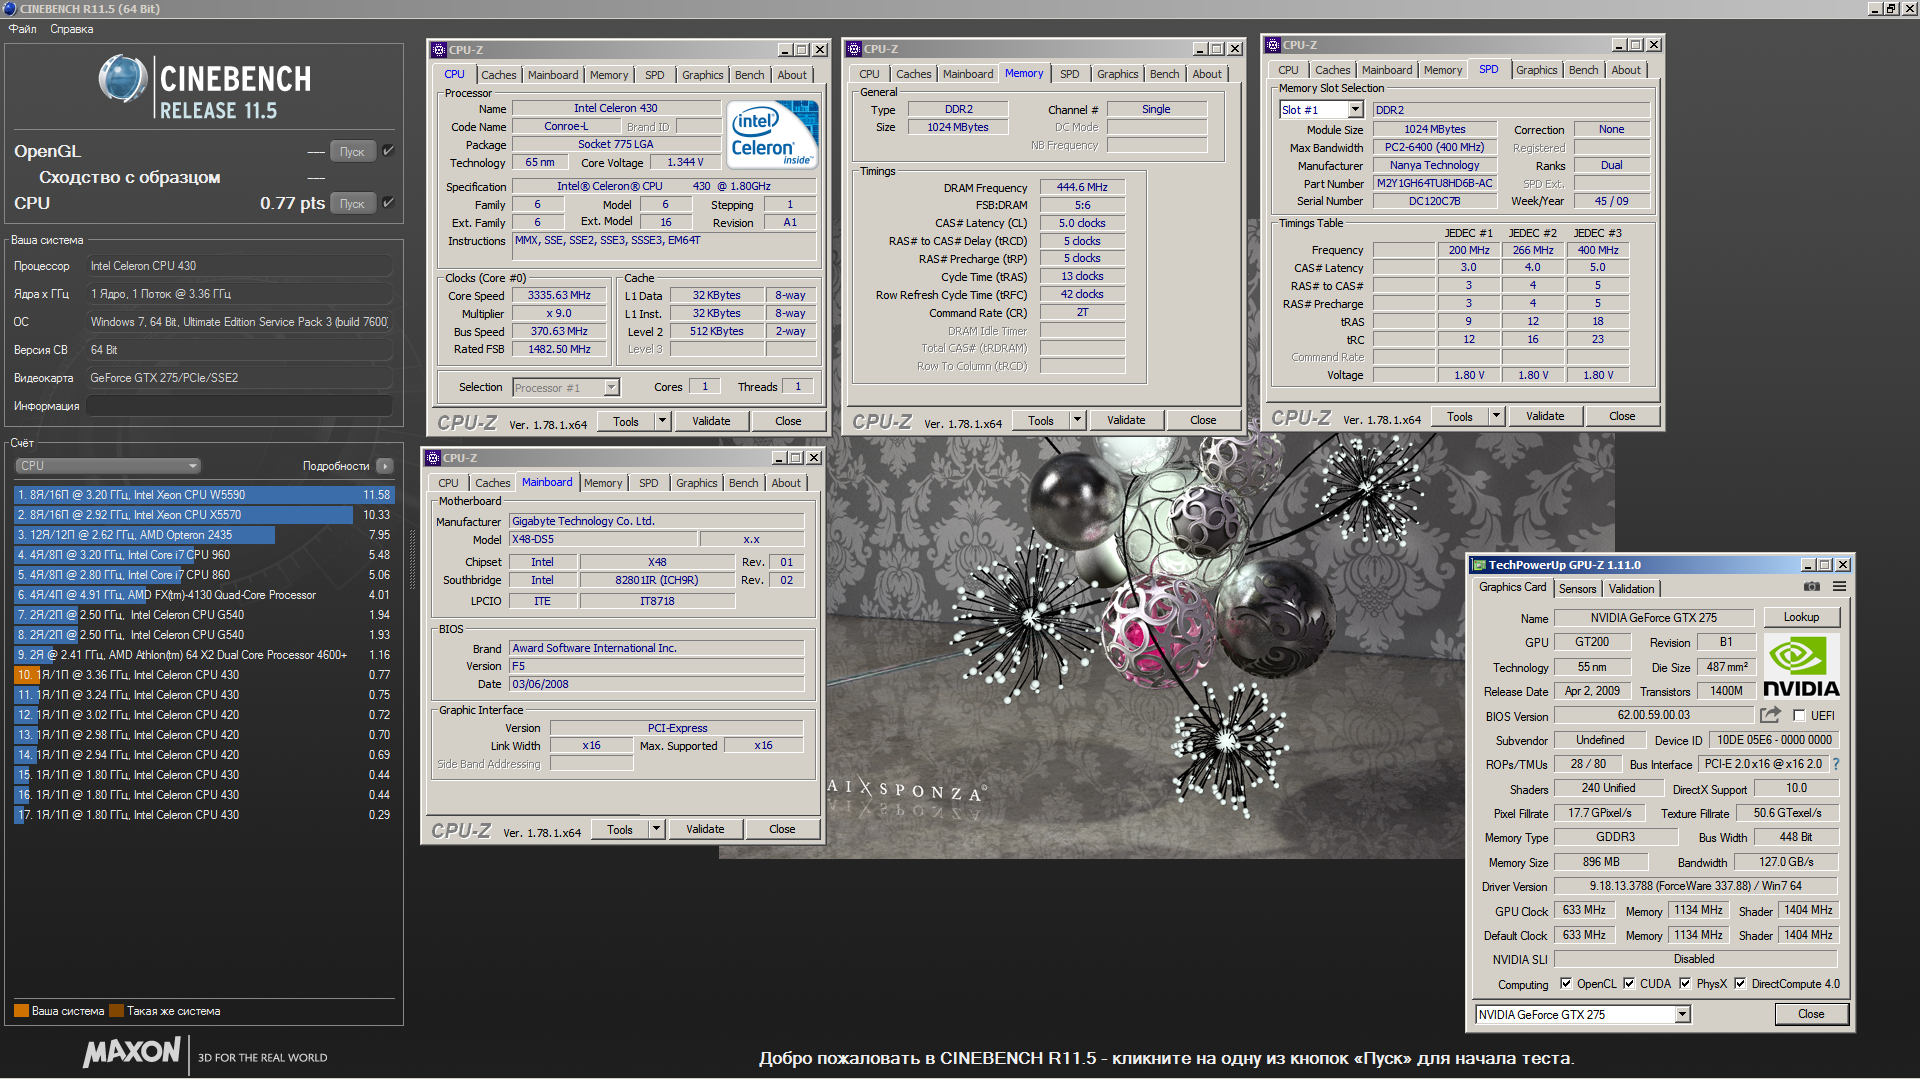Start the OpenGL test with Пуск
This screenshot has height=1080, width=1920.
point(352,152)
